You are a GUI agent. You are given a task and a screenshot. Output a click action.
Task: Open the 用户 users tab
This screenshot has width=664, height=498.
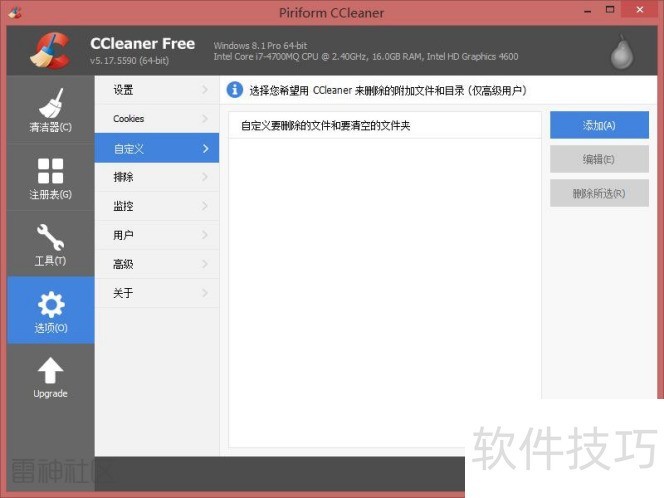(x=157, y=235)
